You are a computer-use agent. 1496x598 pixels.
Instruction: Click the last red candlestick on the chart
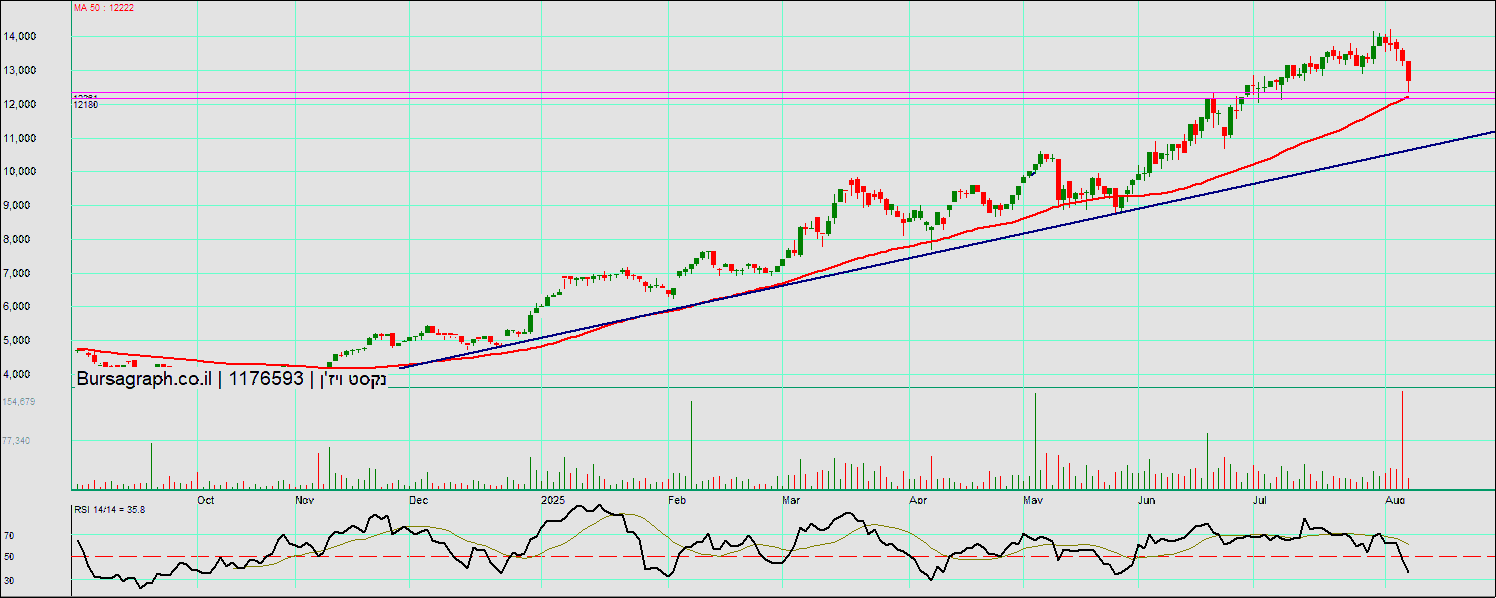1409,72
